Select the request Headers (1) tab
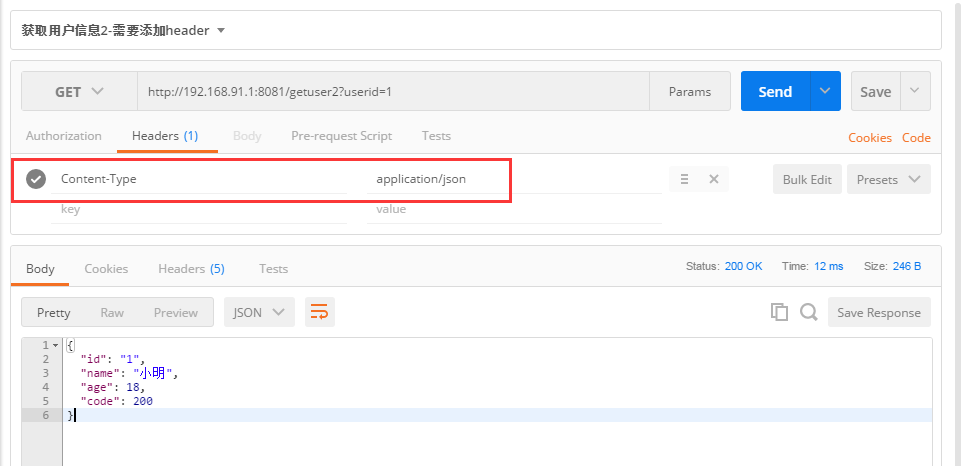The width and height of the screenshot is (963, 466). point(165,136)
